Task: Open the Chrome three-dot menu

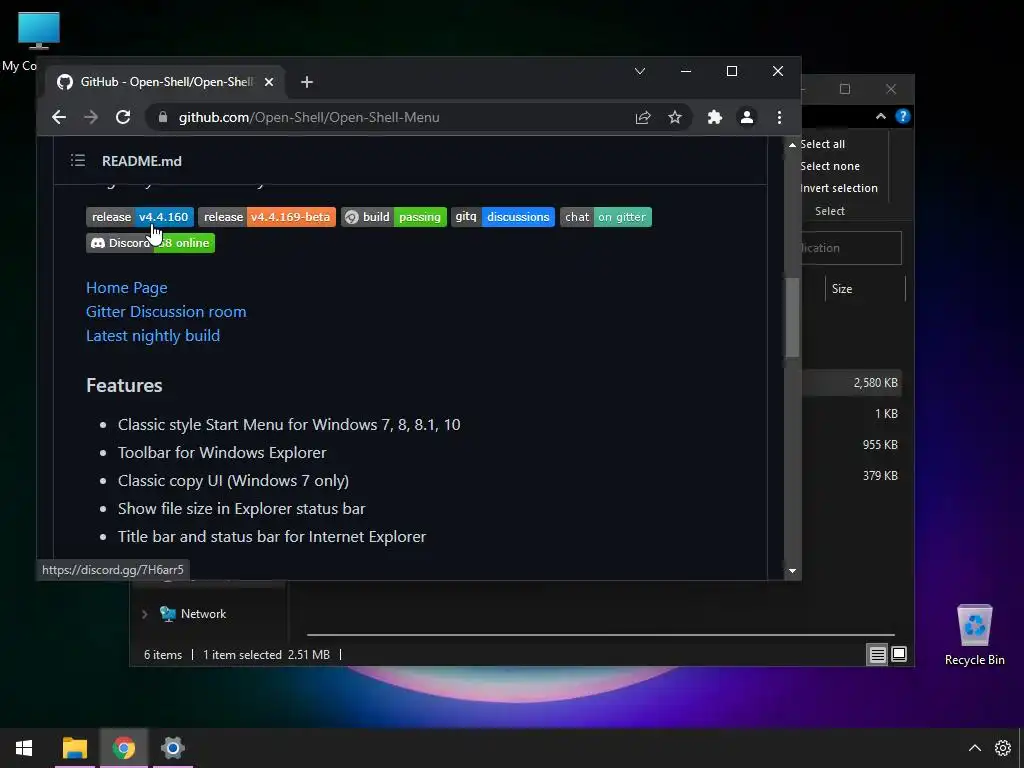Action: coord(779,118)
